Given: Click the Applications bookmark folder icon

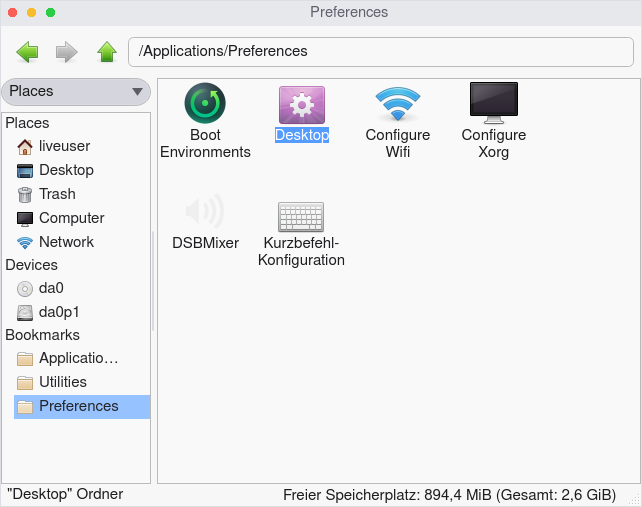Looking at the screenshot, I should 25,359.
